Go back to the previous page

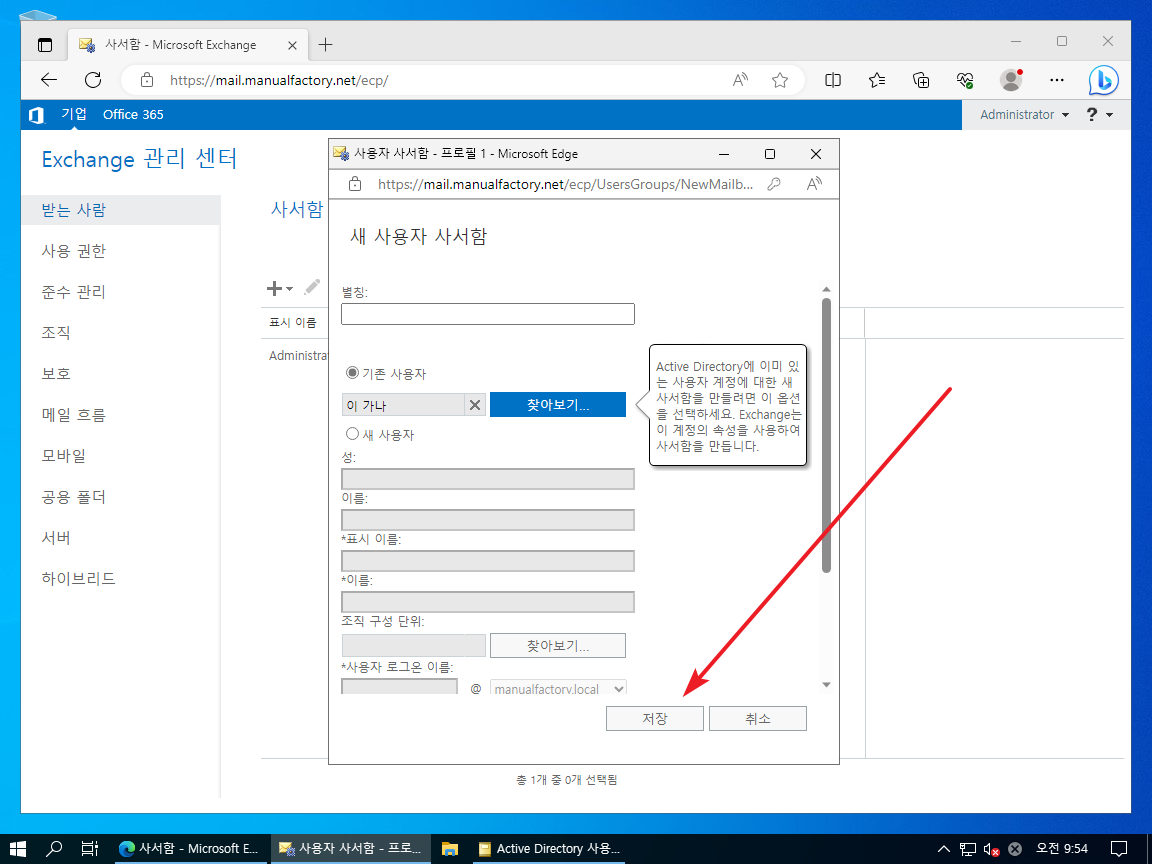49,80
